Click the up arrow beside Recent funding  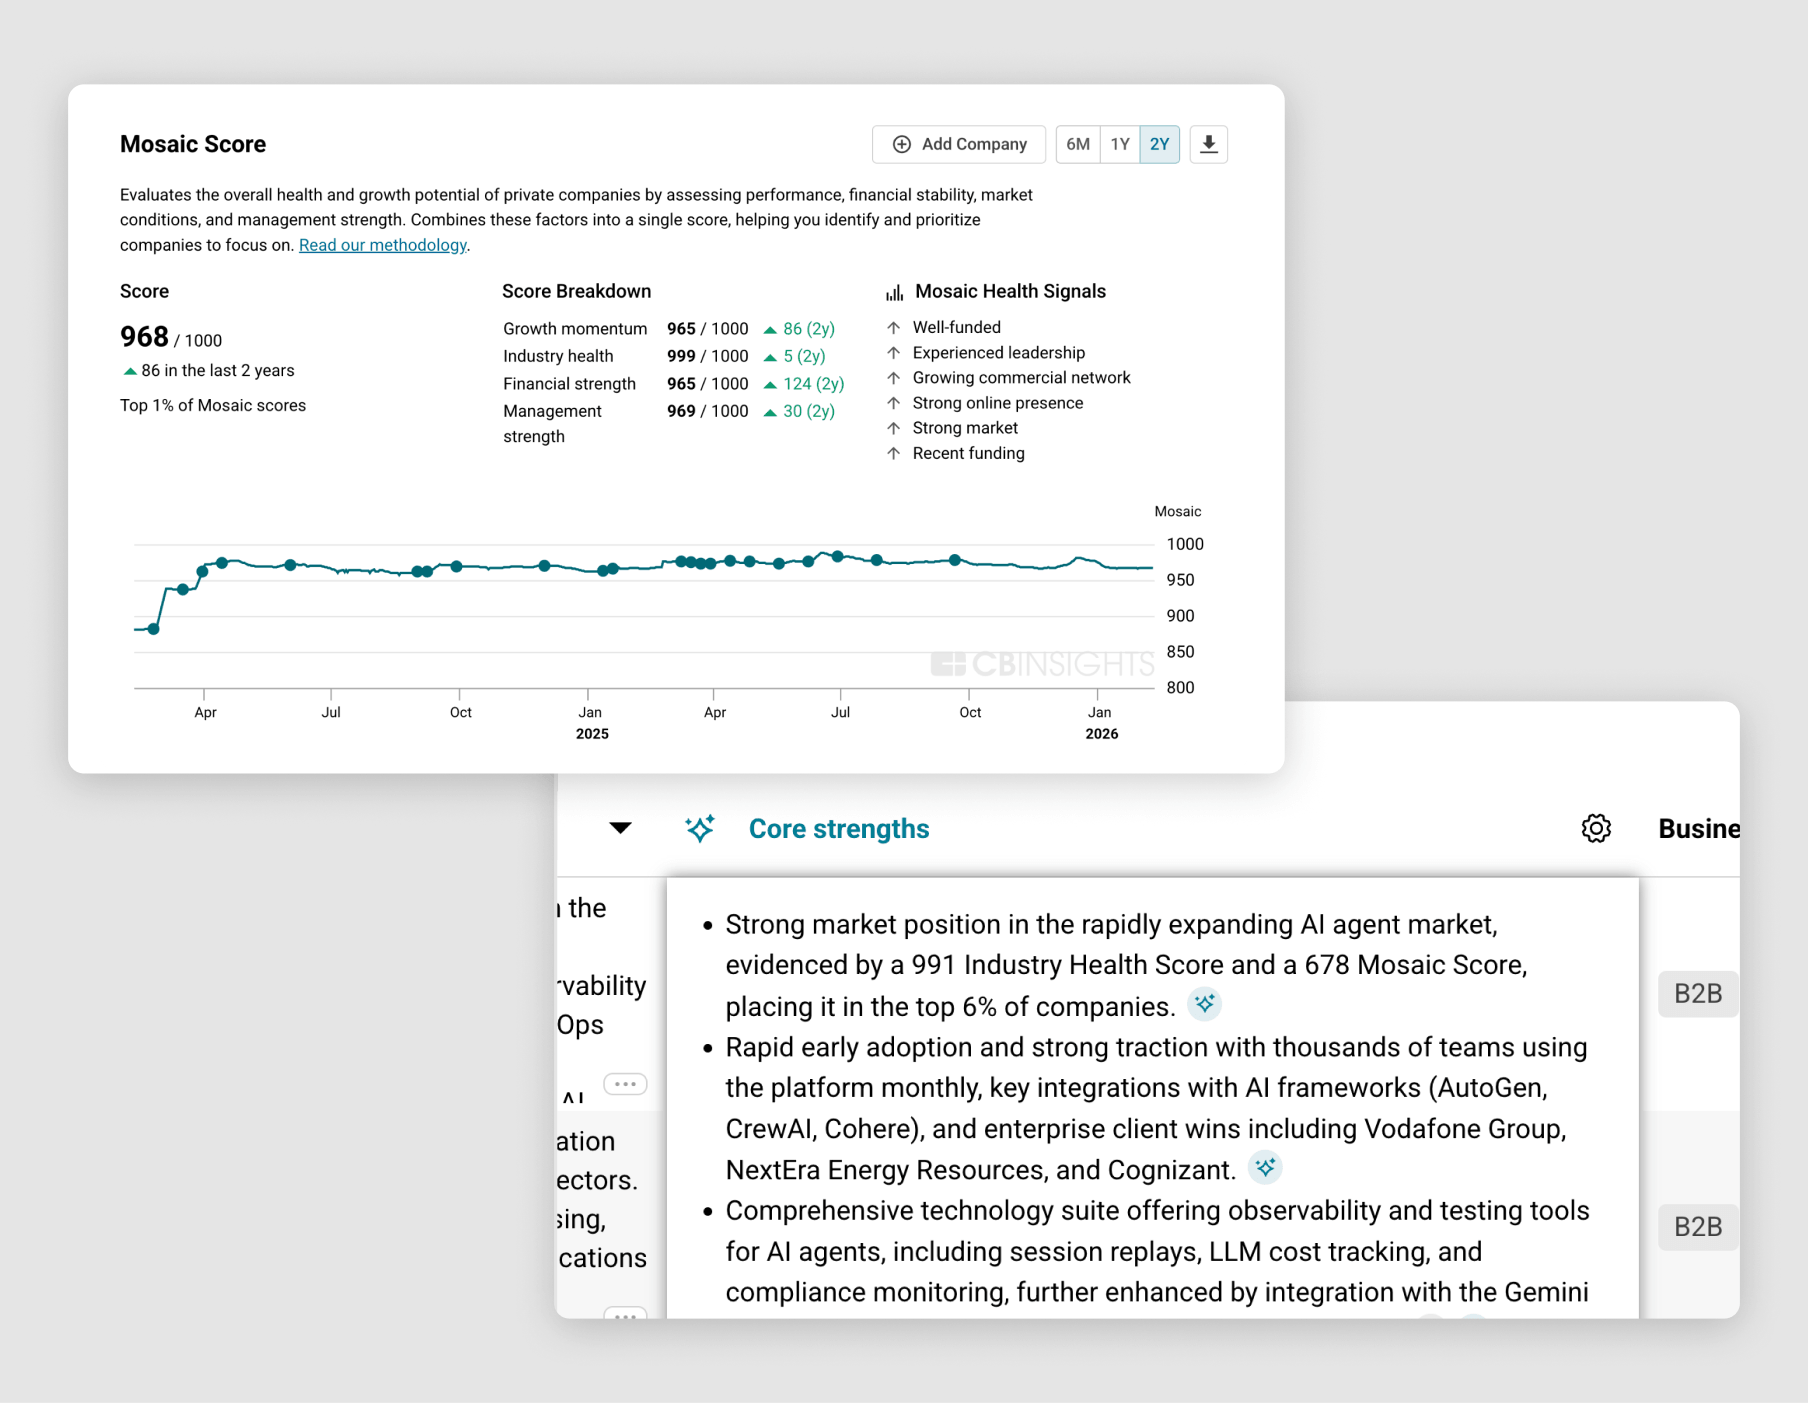click(894, 453)
